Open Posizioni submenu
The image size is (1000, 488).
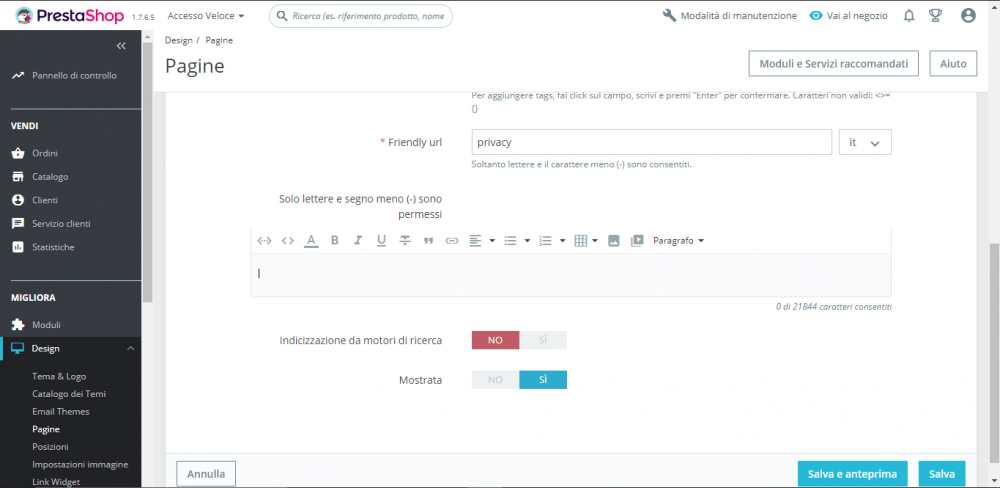pyautogui.click(x=50, y=447)
